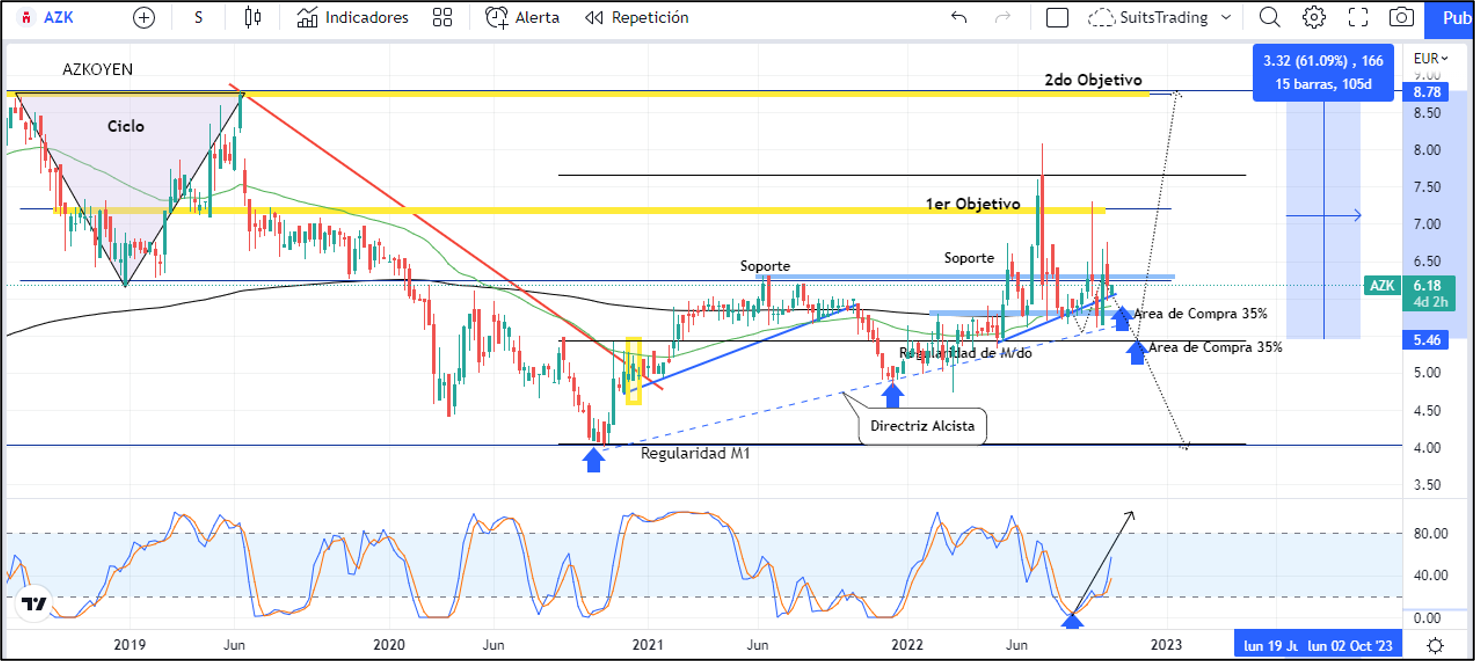Take a chart snapshot with the camera icon
The image size is (1476, 662).
point(1400,17)
